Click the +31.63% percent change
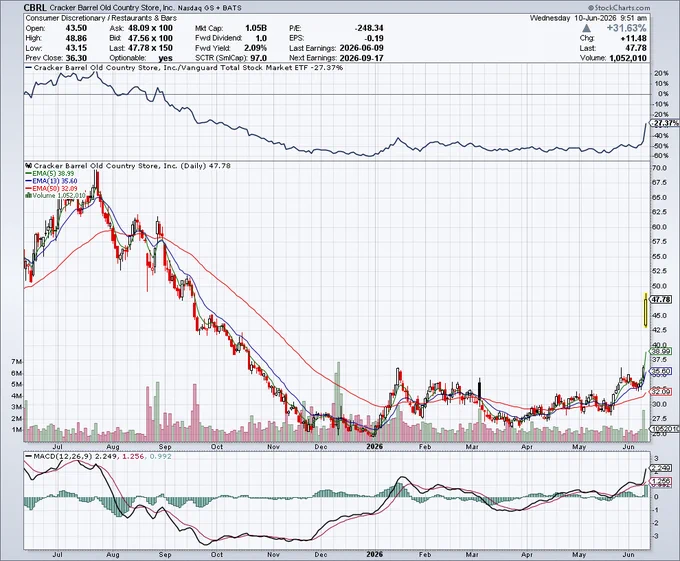 pos(626,28)
